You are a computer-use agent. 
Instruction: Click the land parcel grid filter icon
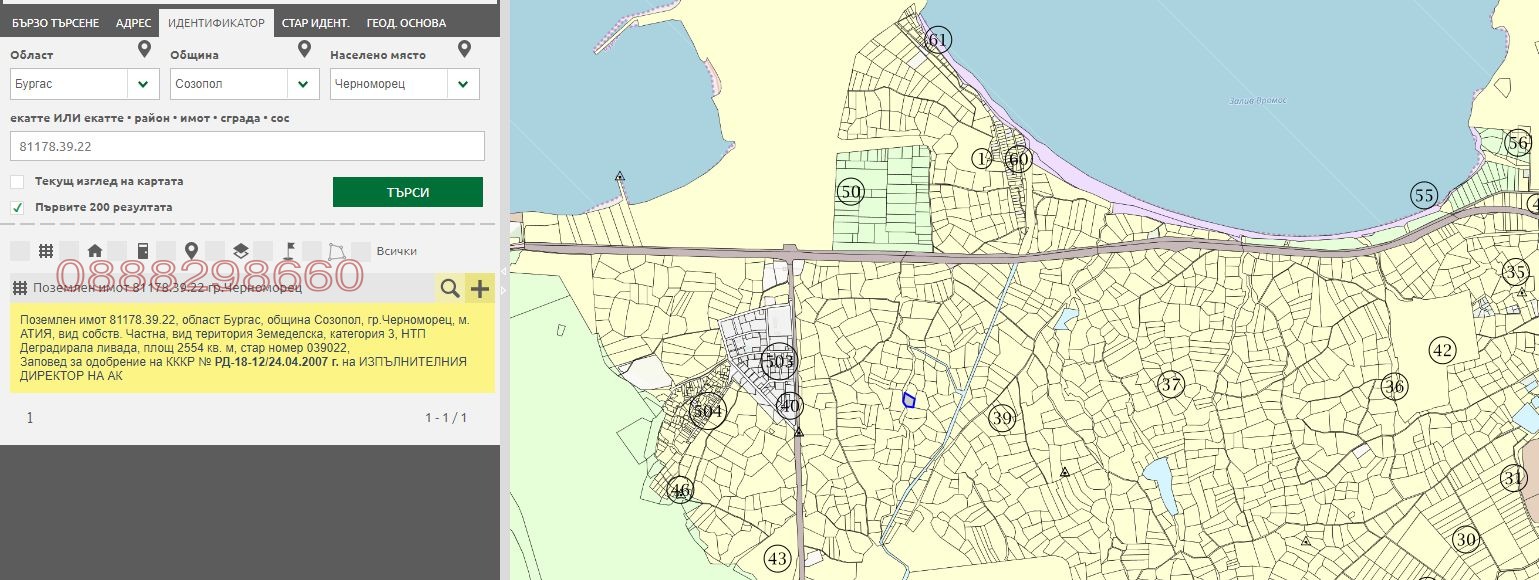[45, 251]
